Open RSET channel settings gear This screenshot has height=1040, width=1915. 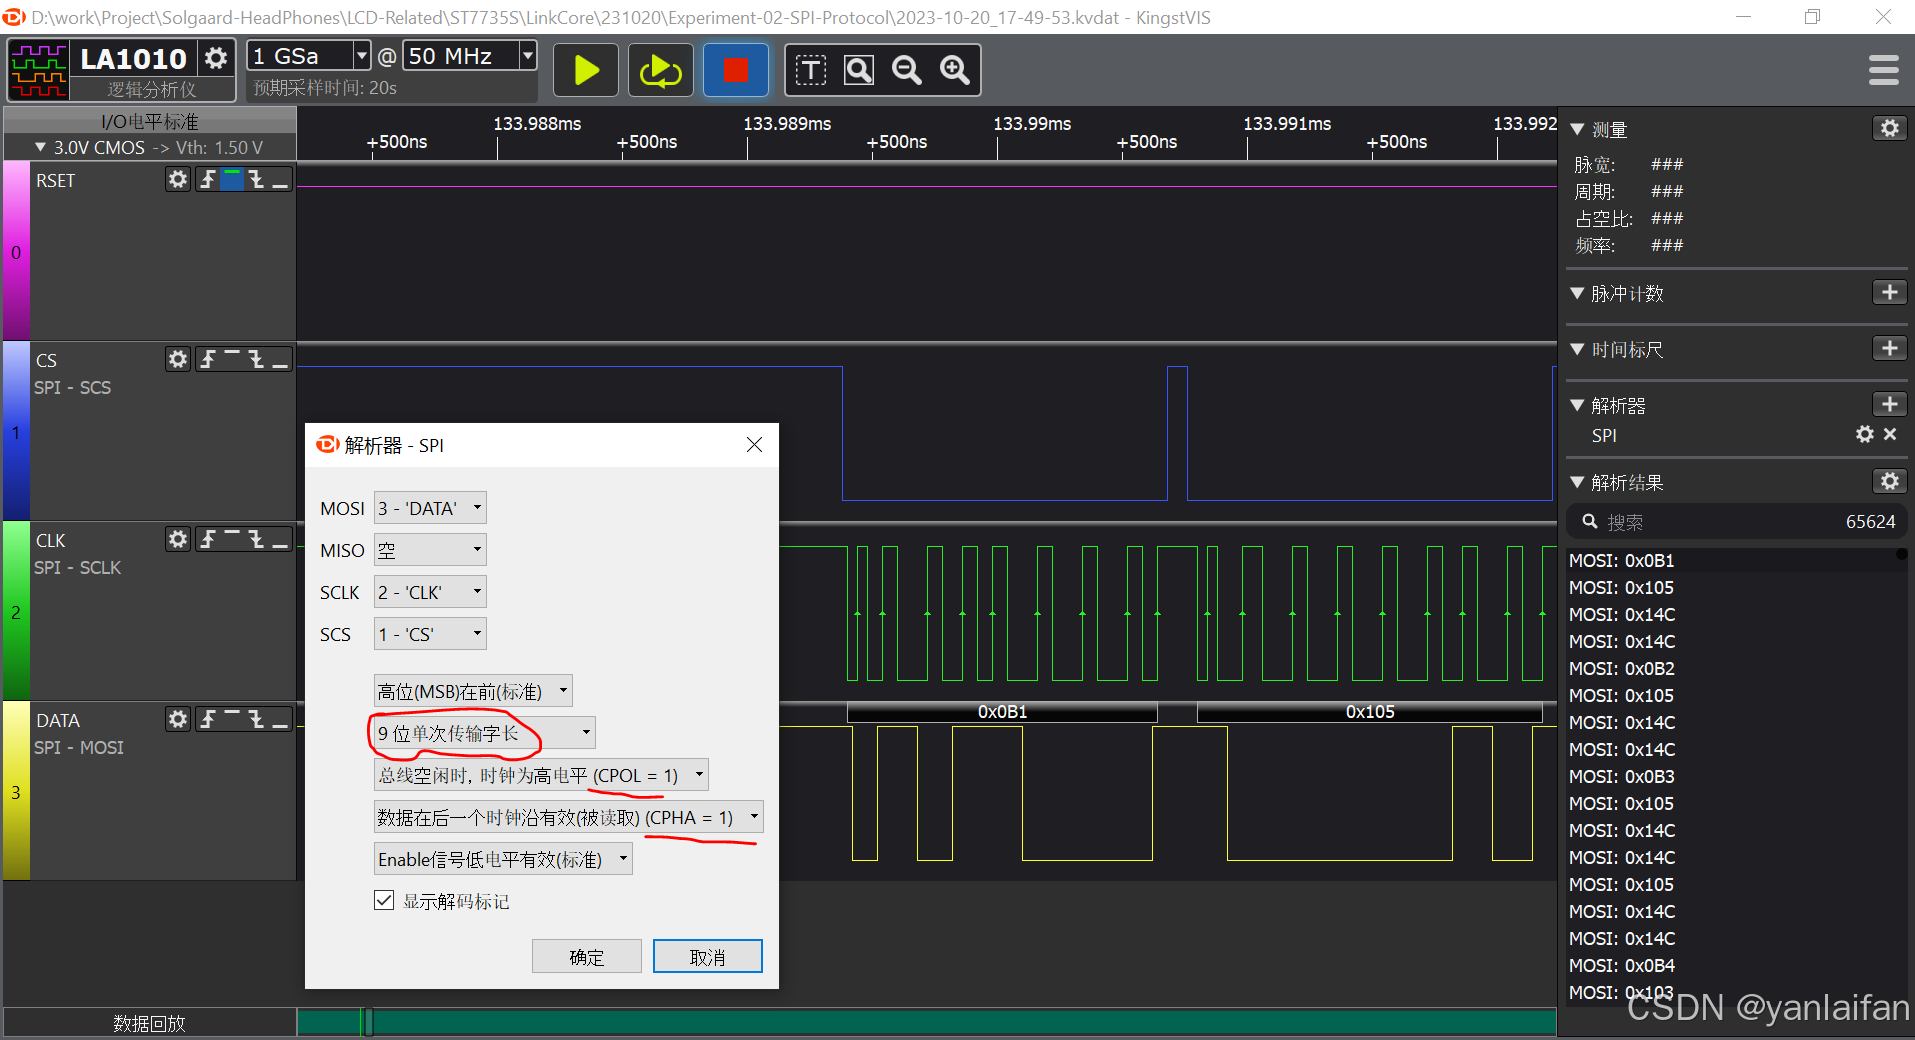coord(178,179)
